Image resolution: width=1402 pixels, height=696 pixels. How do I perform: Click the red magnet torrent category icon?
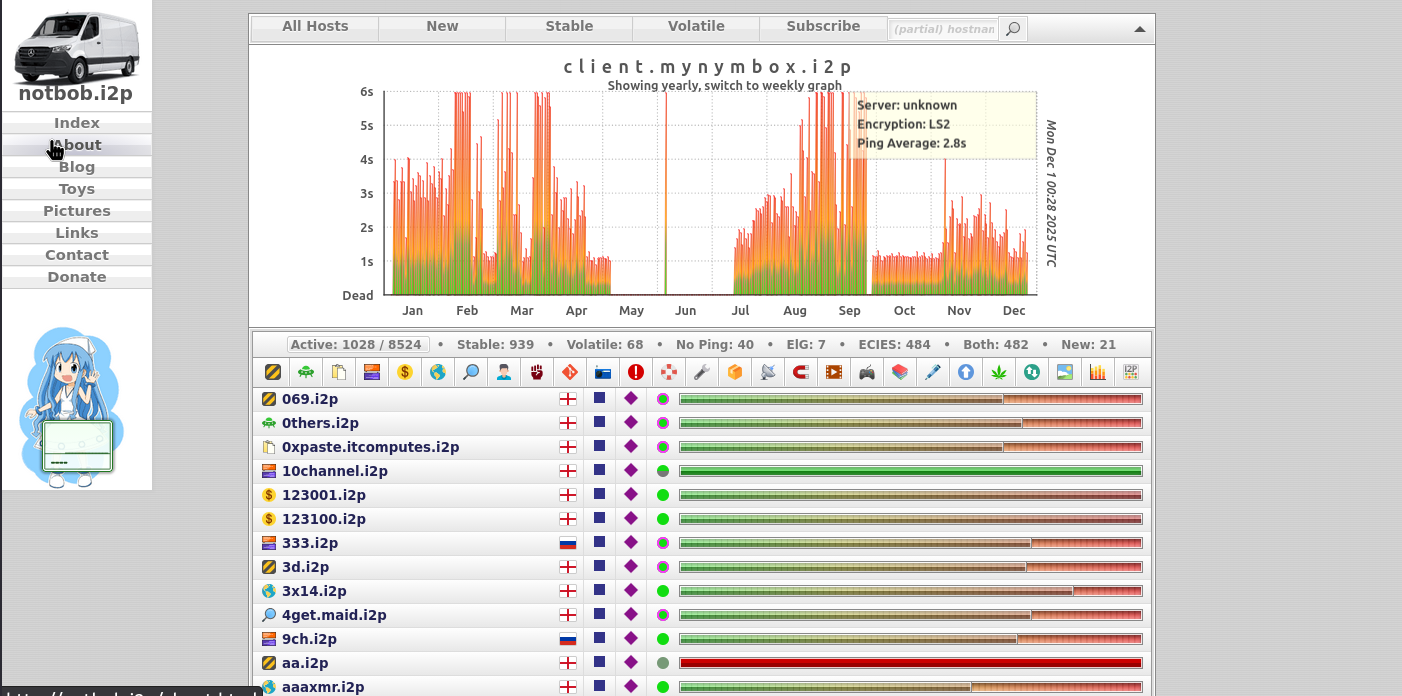pyautogui.click(x=801, y=372)
